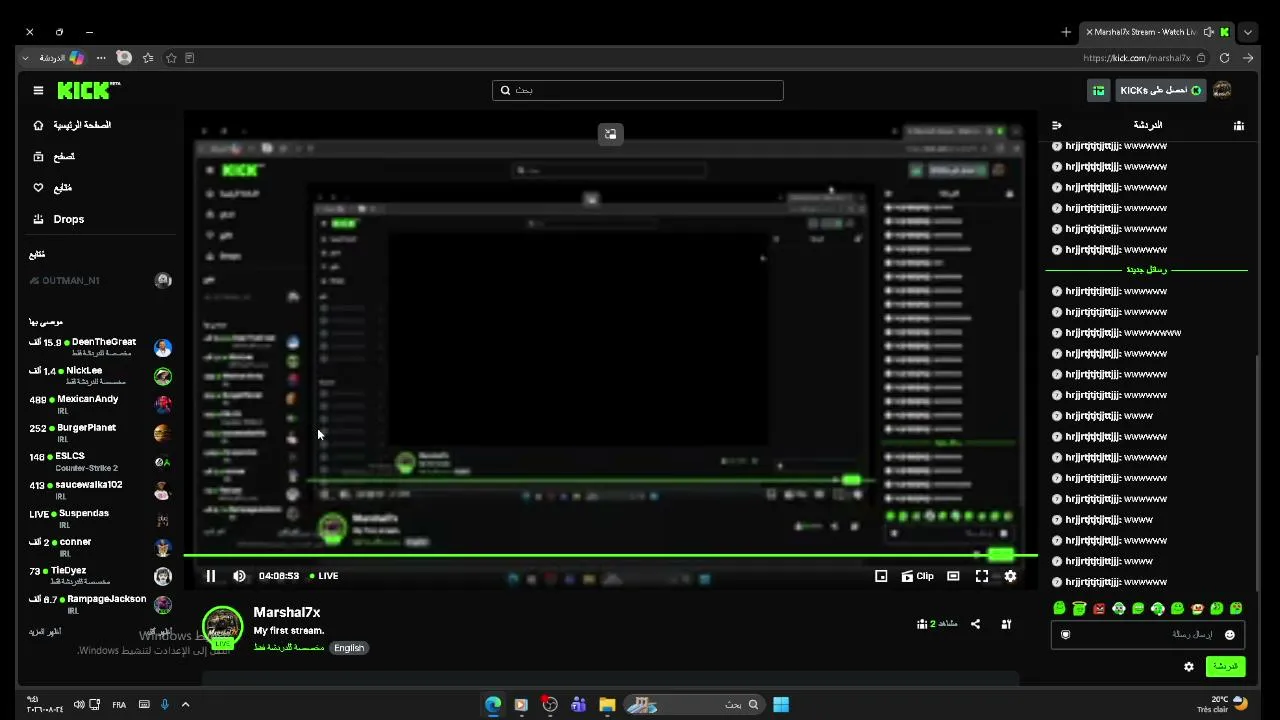Insert the first quick emote in chat

tap(1060, 608)
